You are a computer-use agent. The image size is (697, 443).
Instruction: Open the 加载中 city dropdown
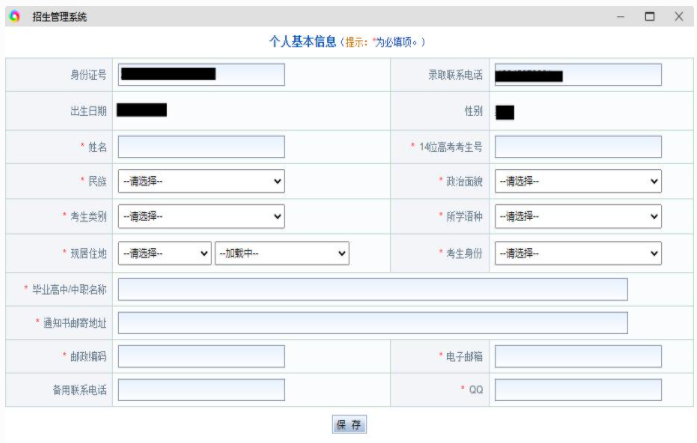click(282, 253)
